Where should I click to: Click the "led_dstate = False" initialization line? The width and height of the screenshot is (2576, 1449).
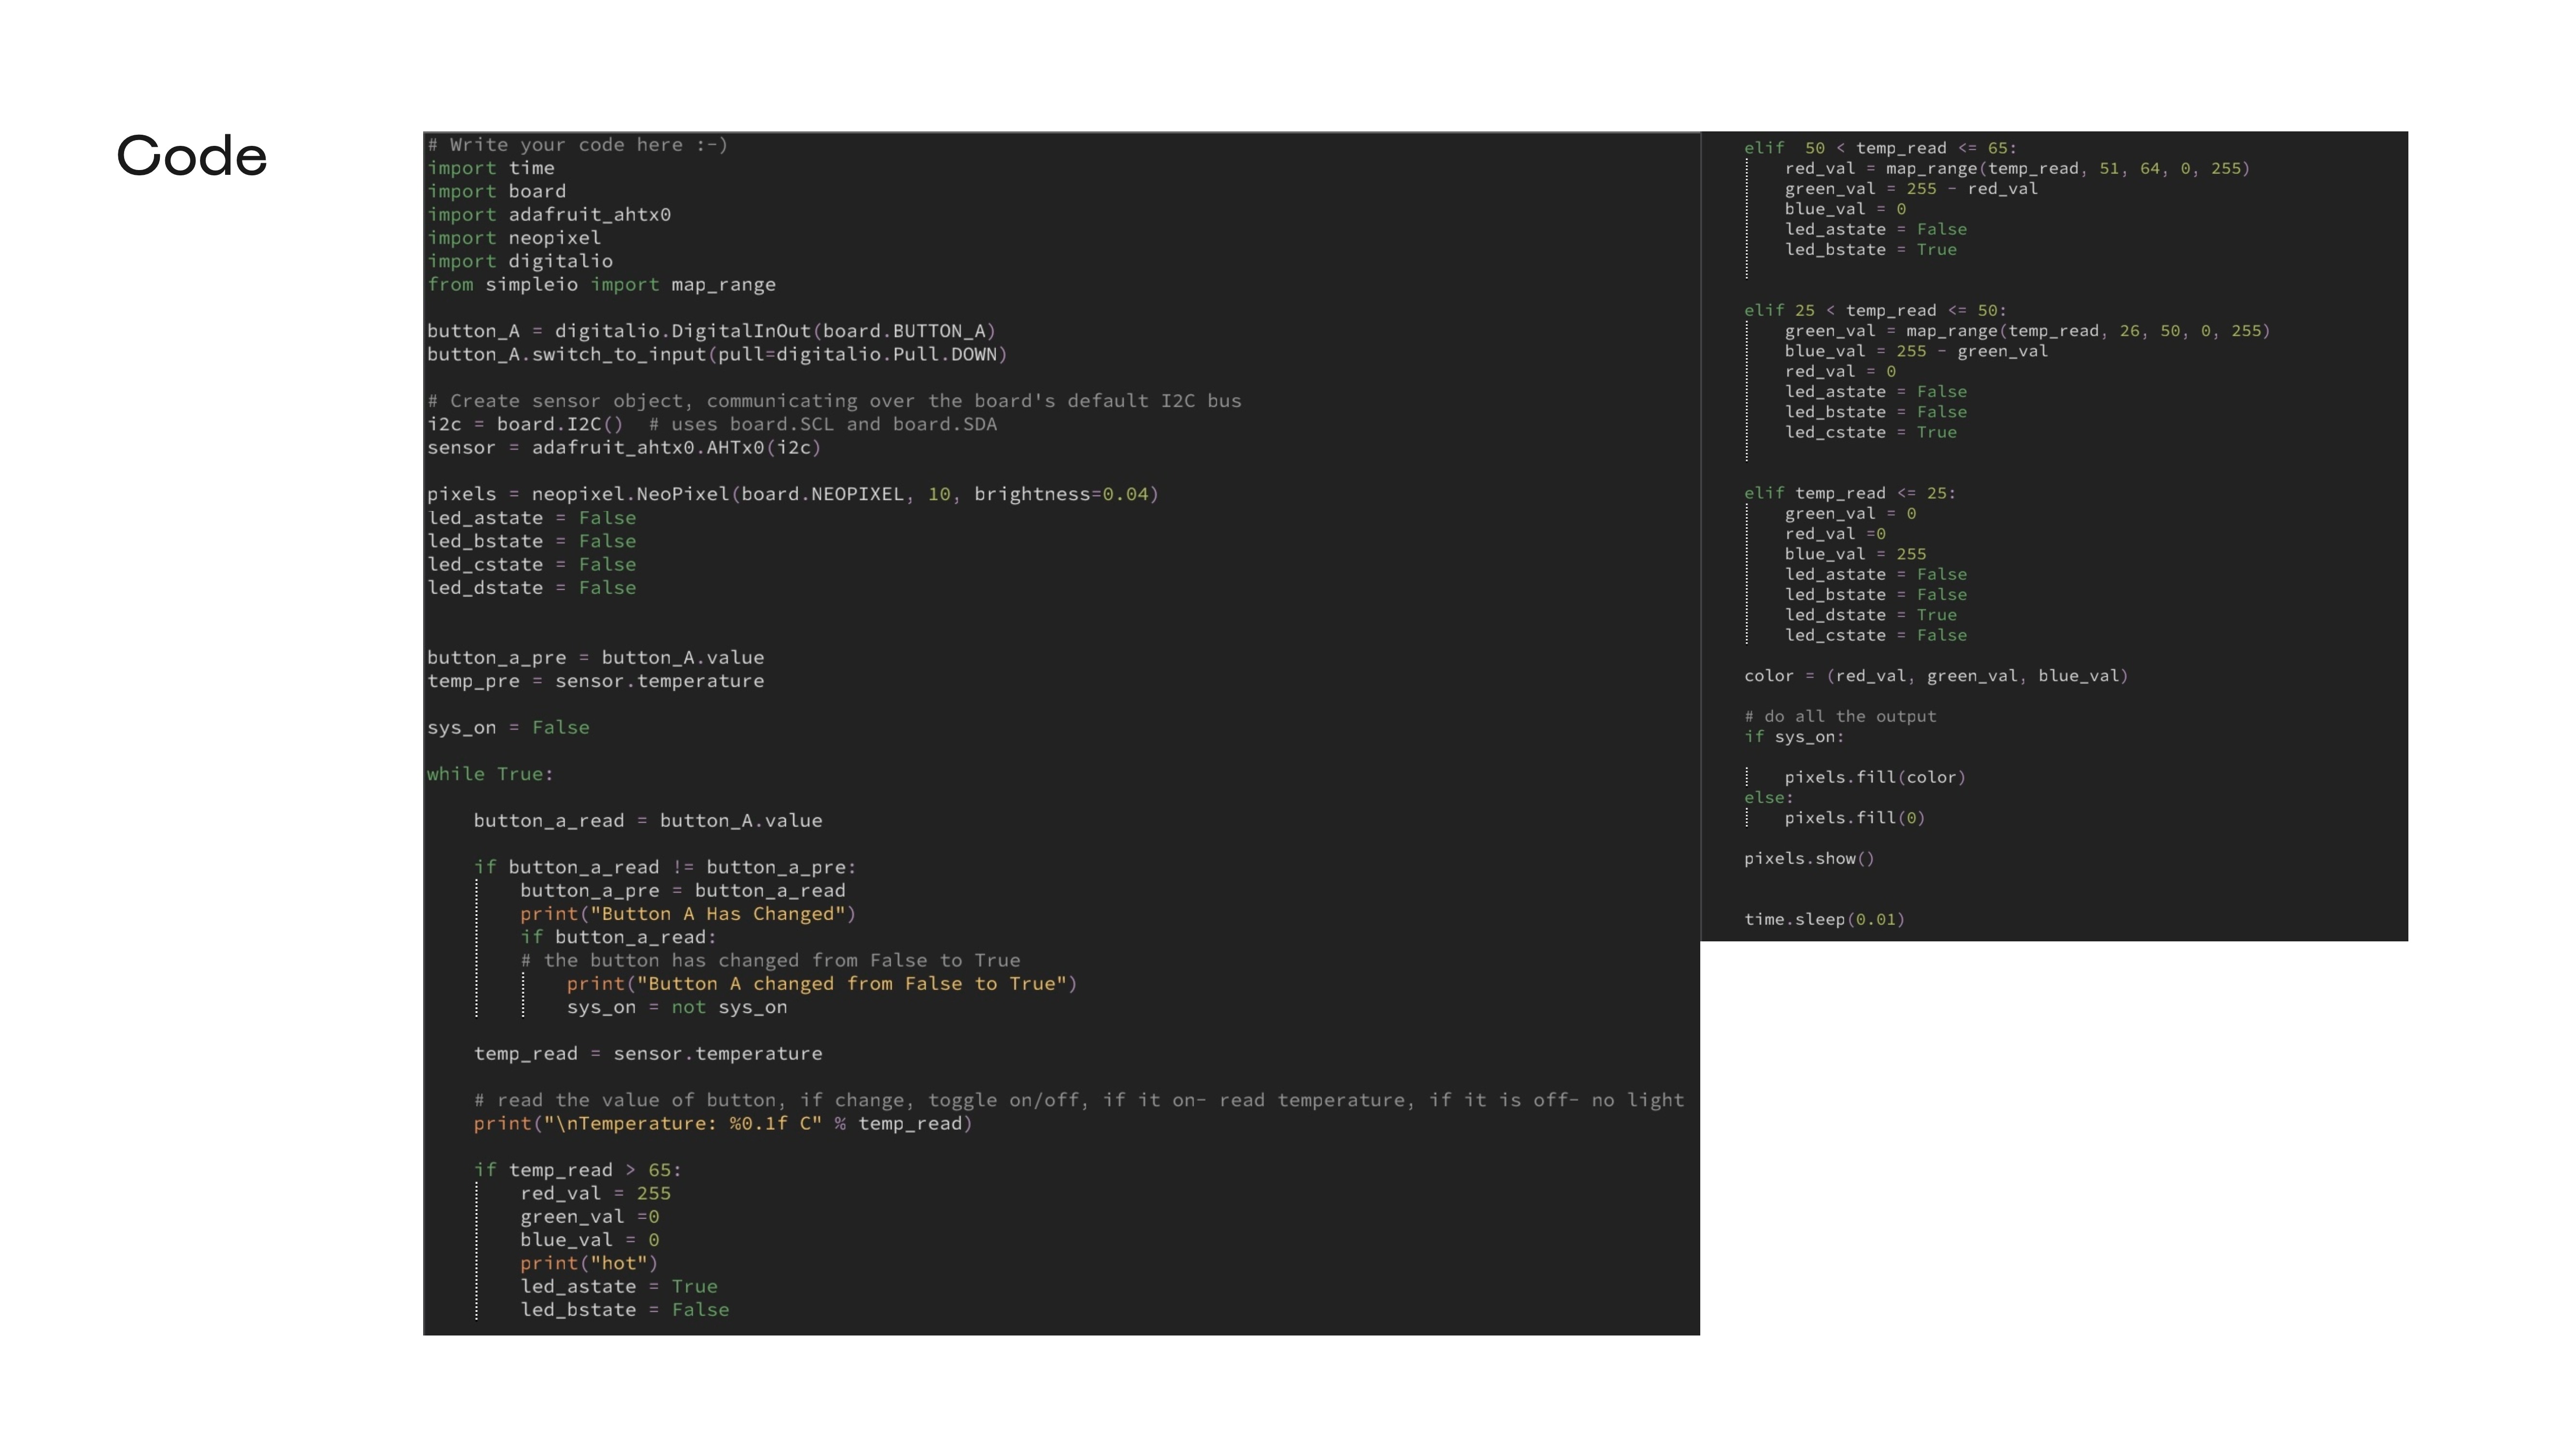[531, 588]
